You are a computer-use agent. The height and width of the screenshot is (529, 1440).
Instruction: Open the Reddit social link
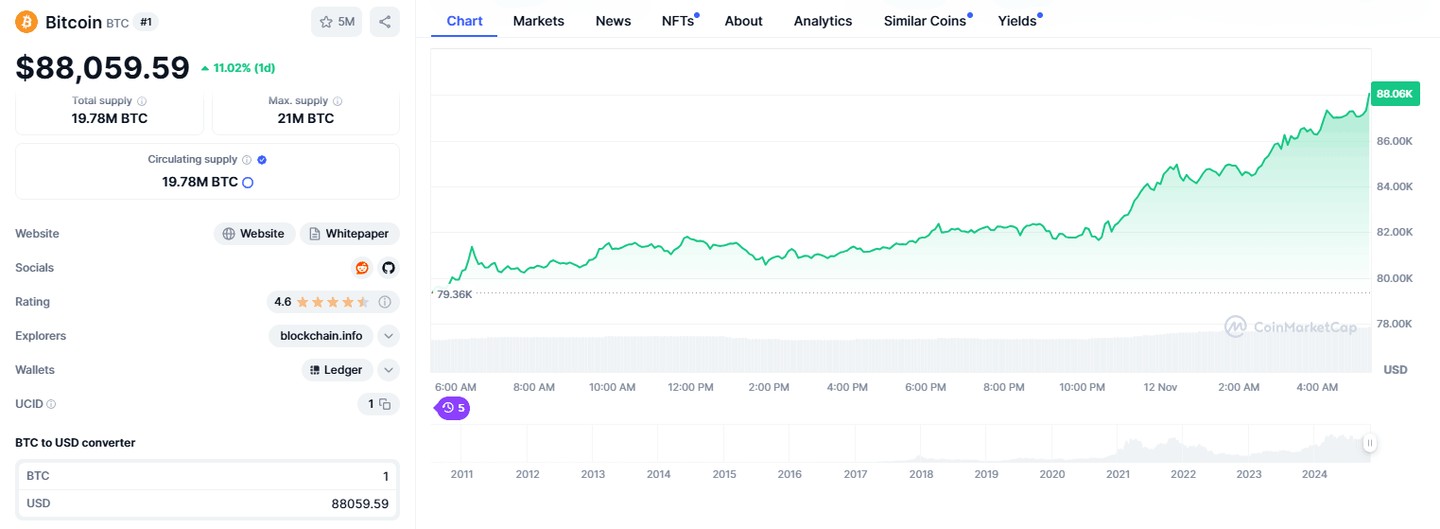(362, 268)
